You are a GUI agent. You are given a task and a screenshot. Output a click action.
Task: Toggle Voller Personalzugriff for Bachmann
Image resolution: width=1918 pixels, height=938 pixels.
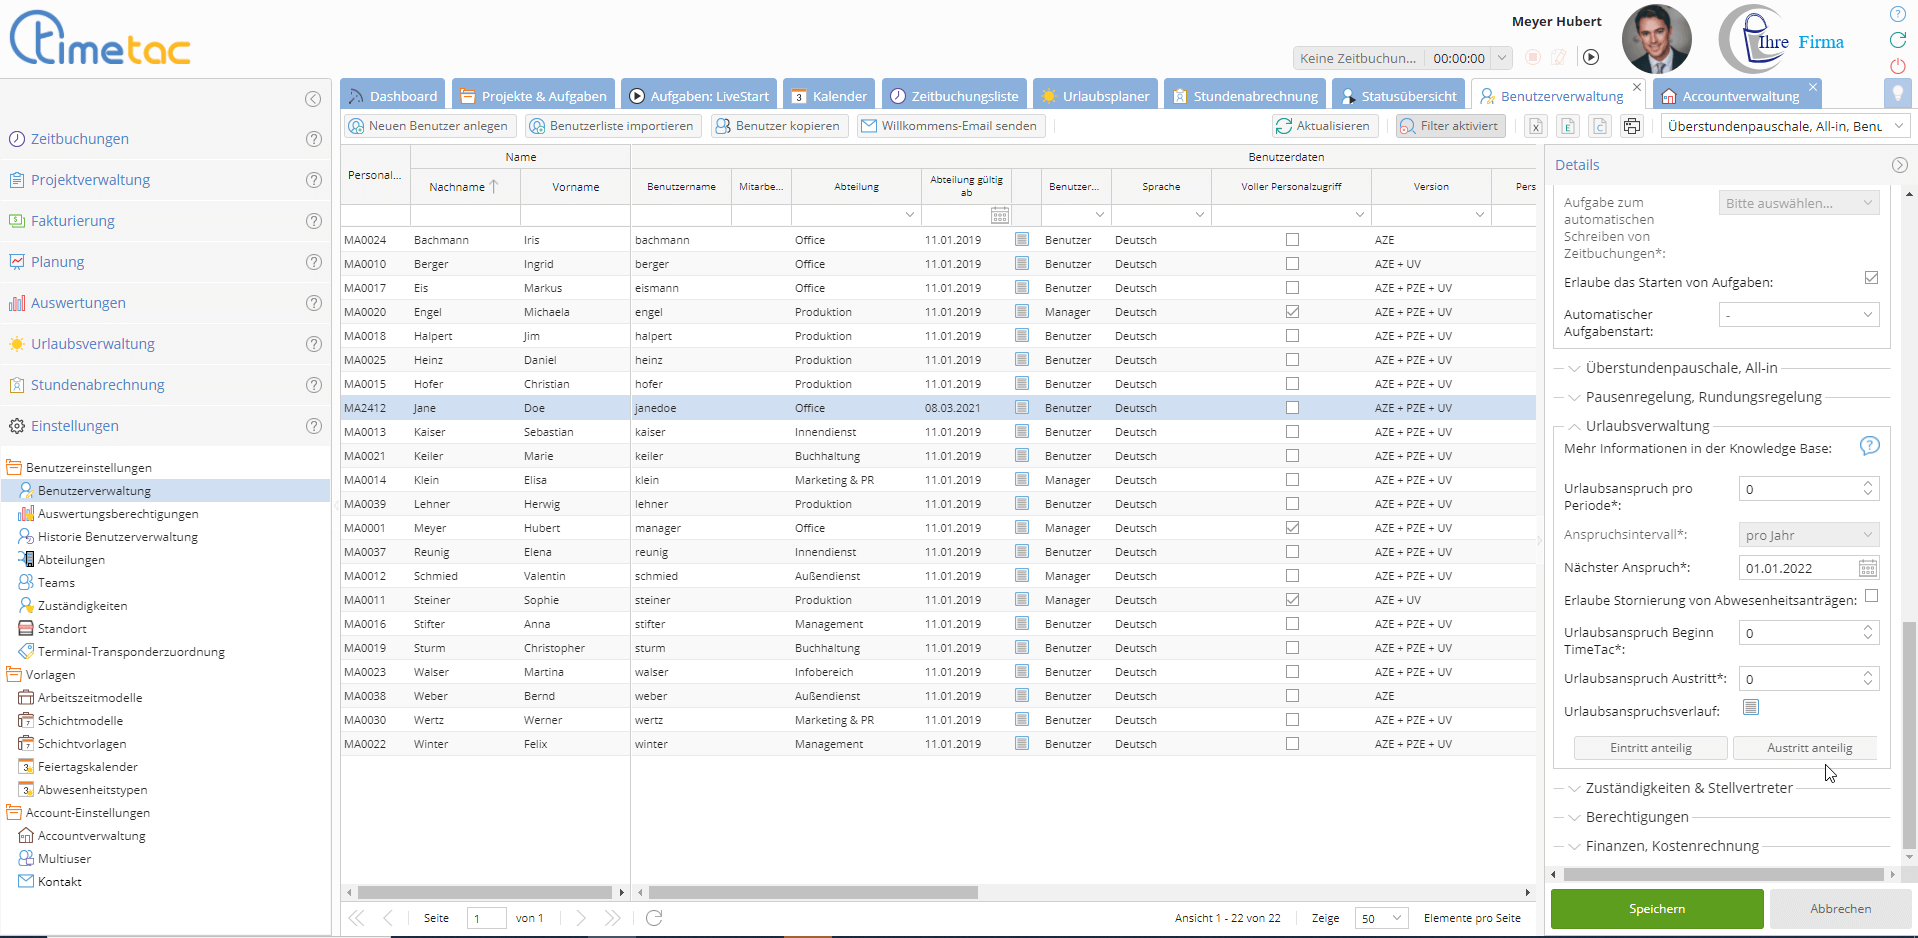coord(1292,240)
